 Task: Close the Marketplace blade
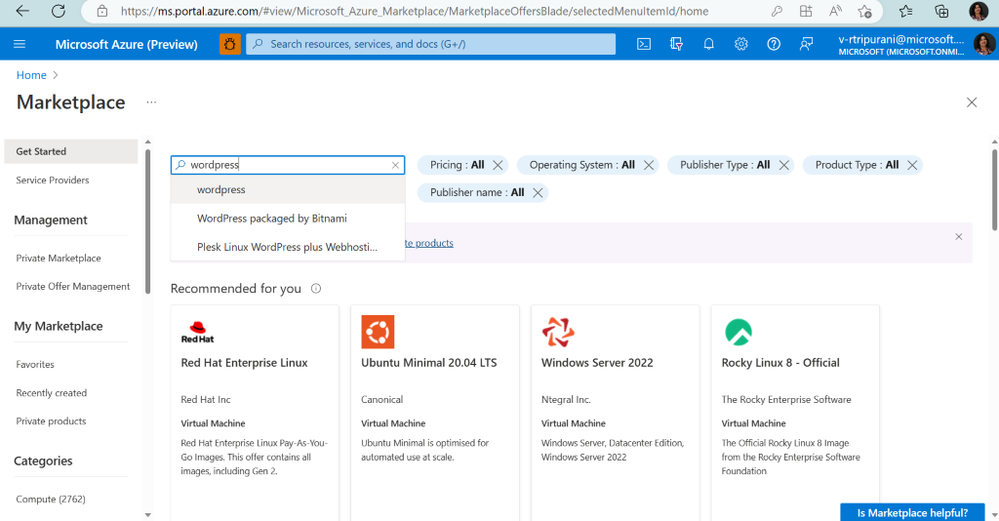tap(971, 103)
